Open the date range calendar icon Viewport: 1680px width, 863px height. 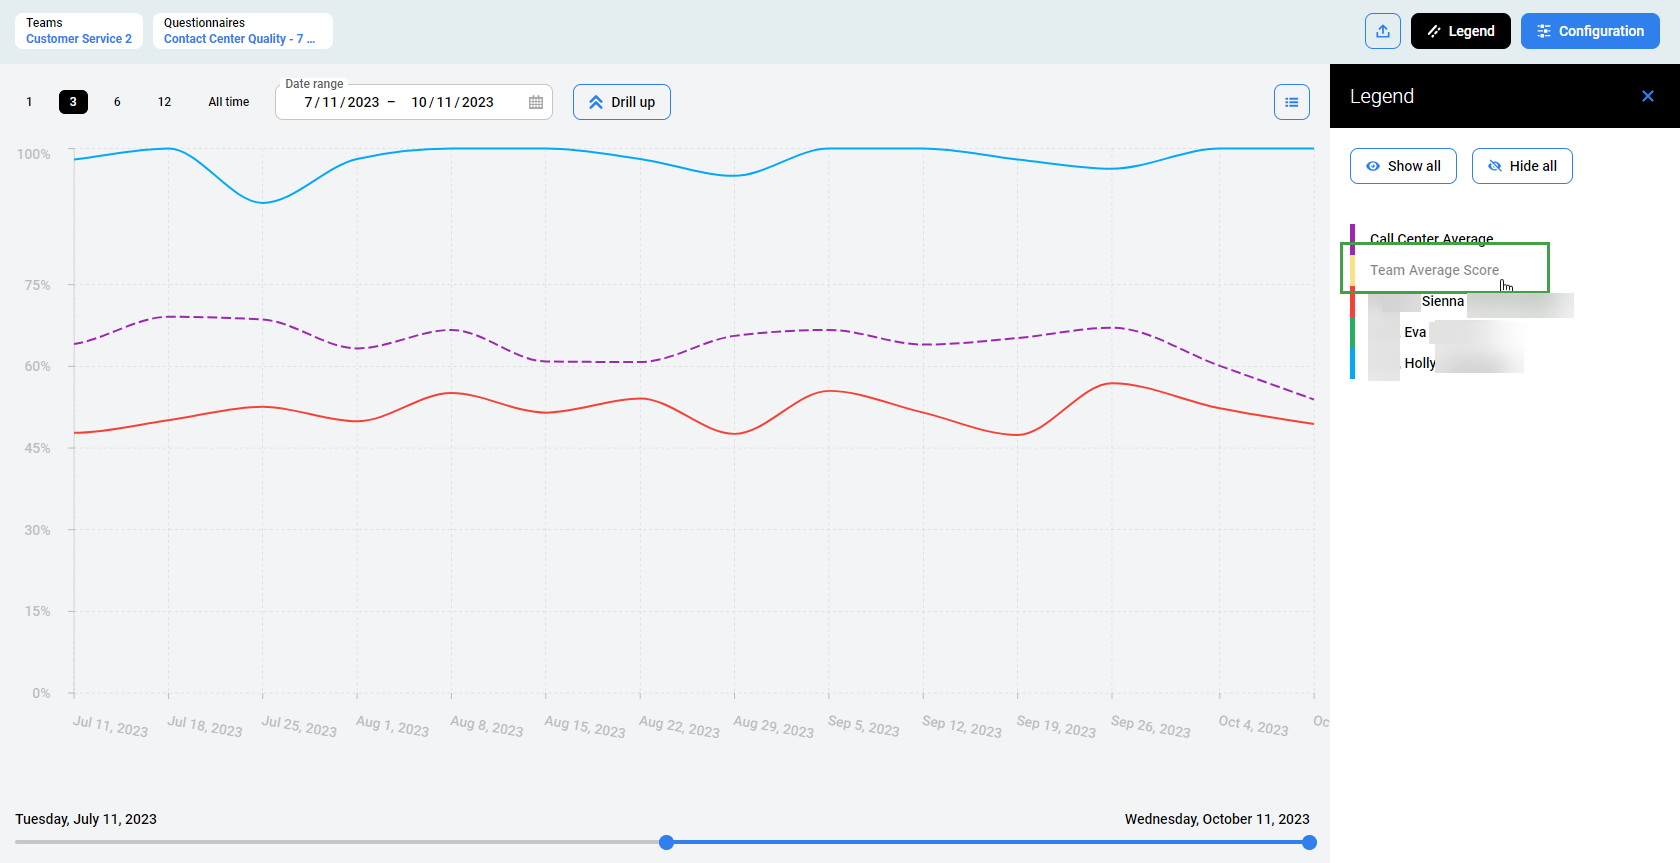coord(536,102)
